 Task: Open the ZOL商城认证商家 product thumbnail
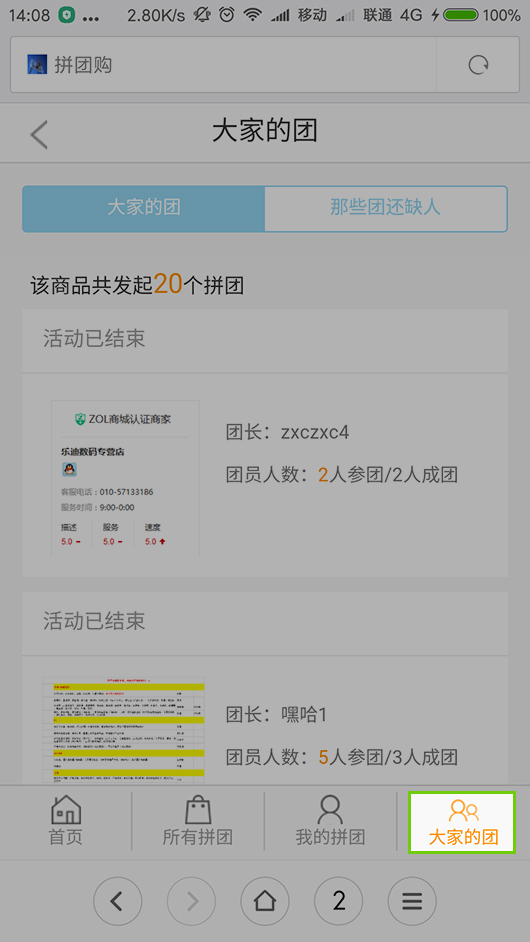(125, 478)
